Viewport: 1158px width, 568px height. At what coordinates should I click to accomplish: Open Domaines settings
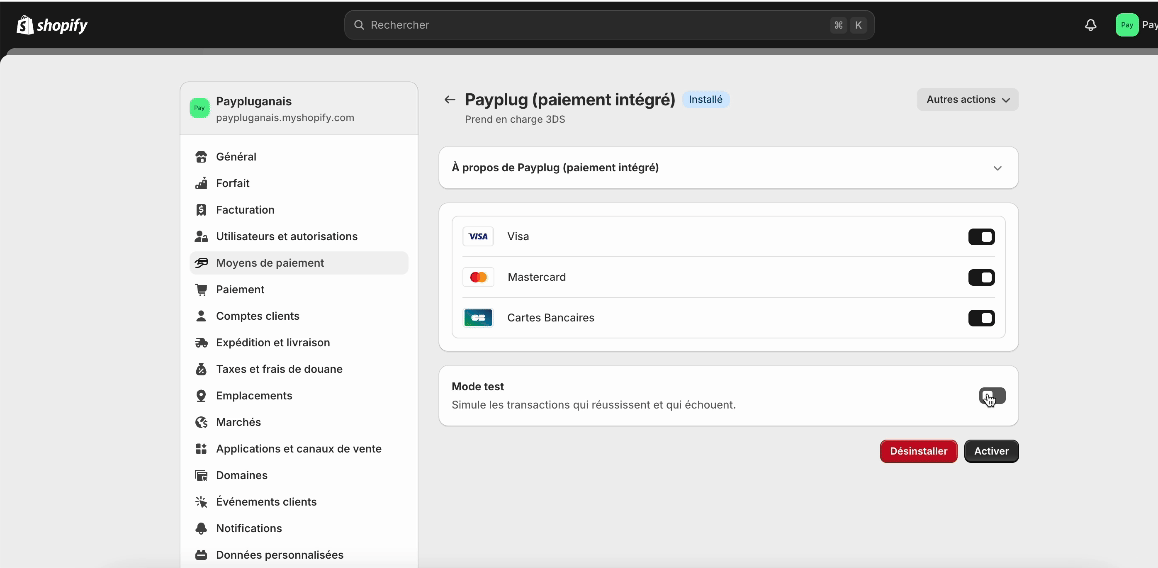coord(299,476)
